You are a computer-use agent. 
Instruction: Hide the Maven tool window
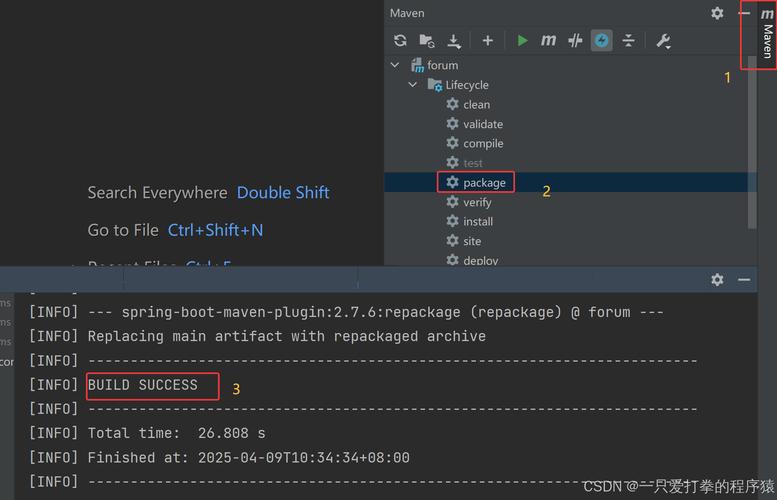(743, 13)
